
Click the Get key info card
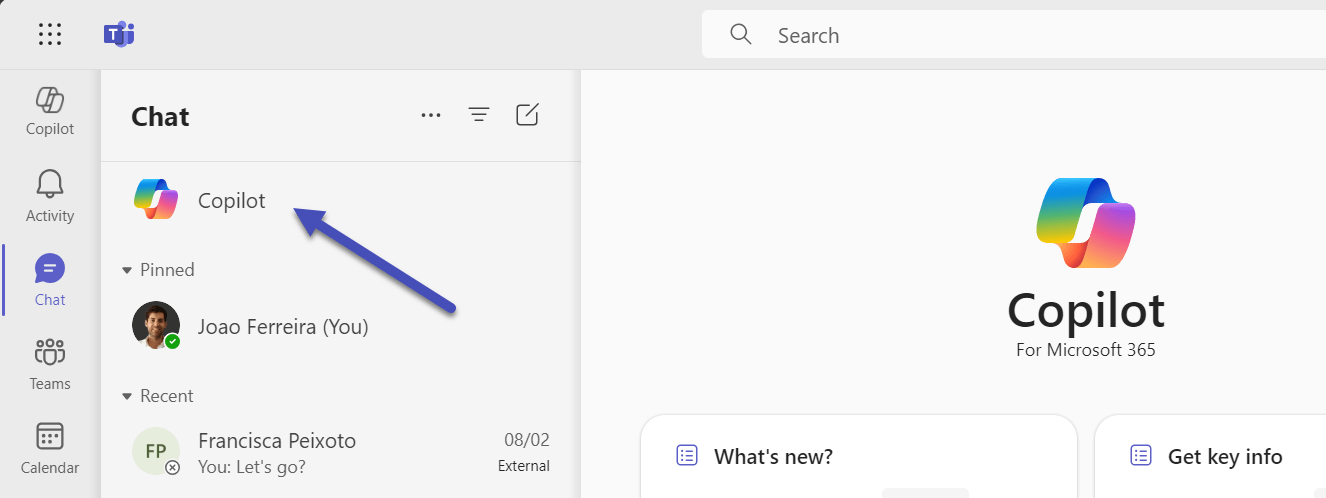coord(1210,457)
